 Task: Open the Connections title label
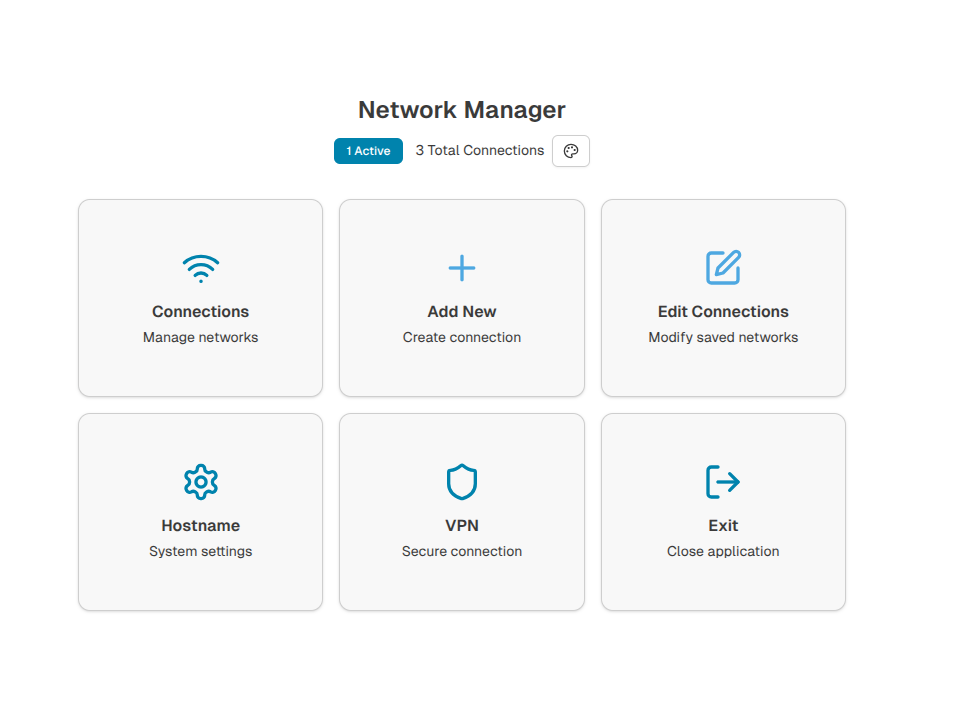point(200,311)
